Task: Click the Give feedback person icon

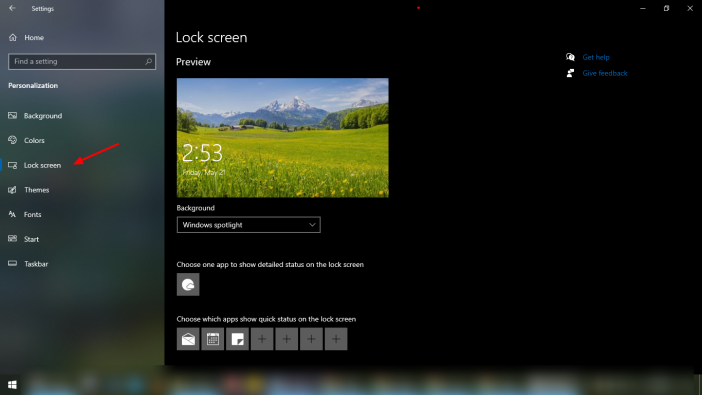Action: [570, 73]
